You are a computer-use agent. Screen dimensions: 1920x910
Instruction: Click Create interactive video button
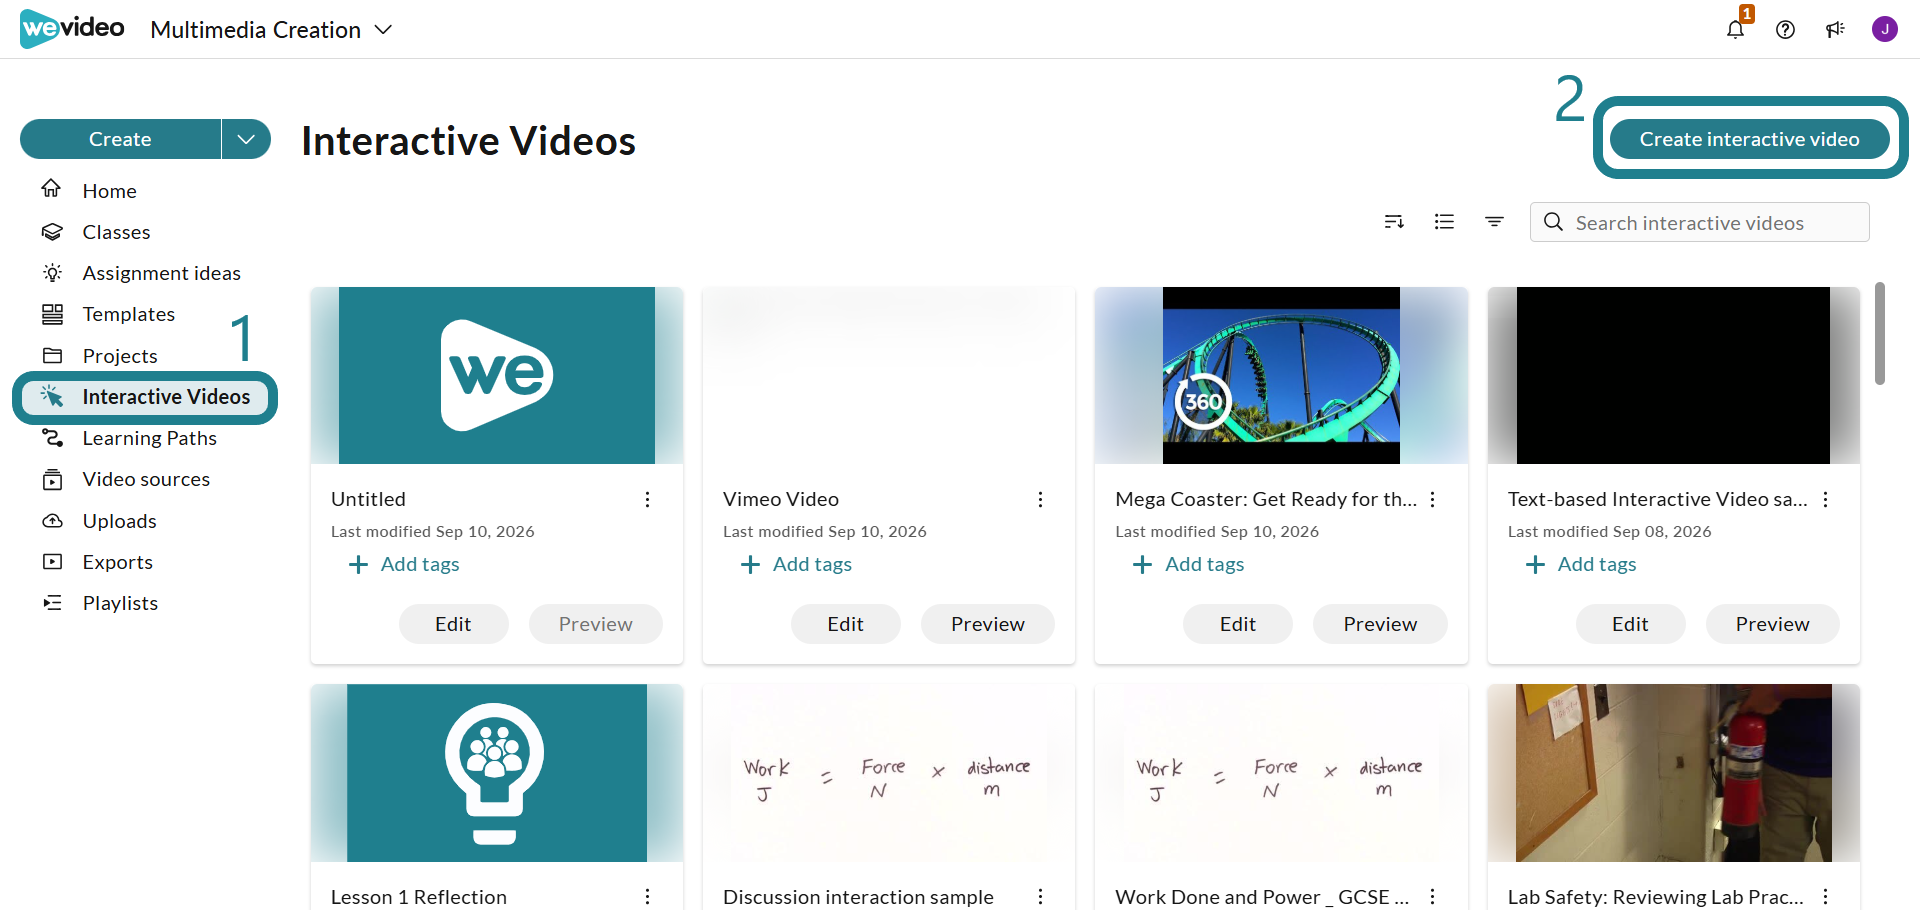[x=1749, y=139]
